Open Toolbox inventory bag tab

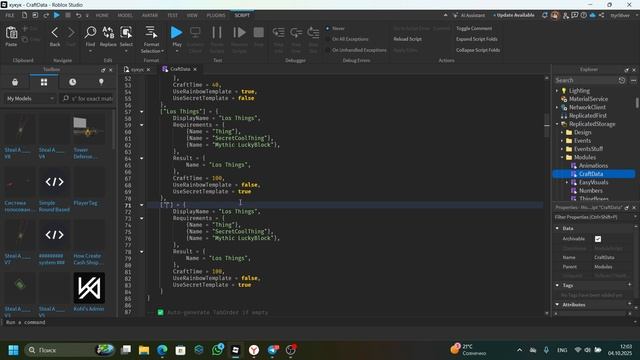pos(15,82)
